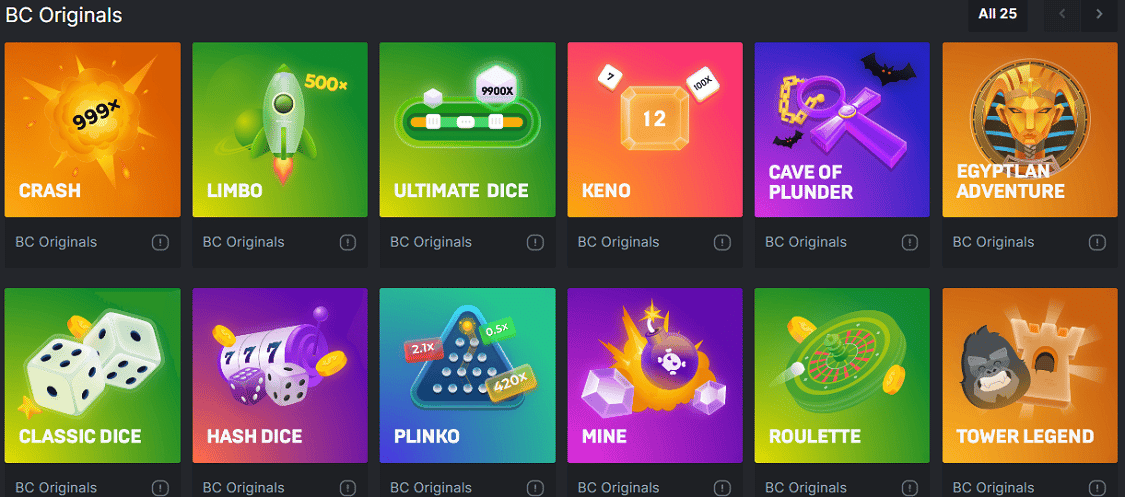
Task: Open the Plinko game tile
Action: [467, 376]
